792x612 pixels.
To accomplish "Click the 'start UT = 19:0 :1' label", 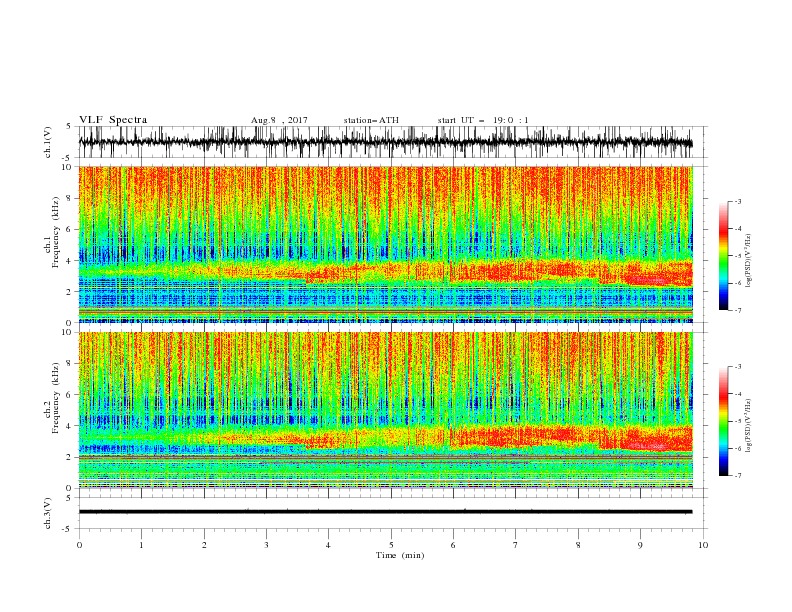I will pyautogui.click(x=483, y=120).
